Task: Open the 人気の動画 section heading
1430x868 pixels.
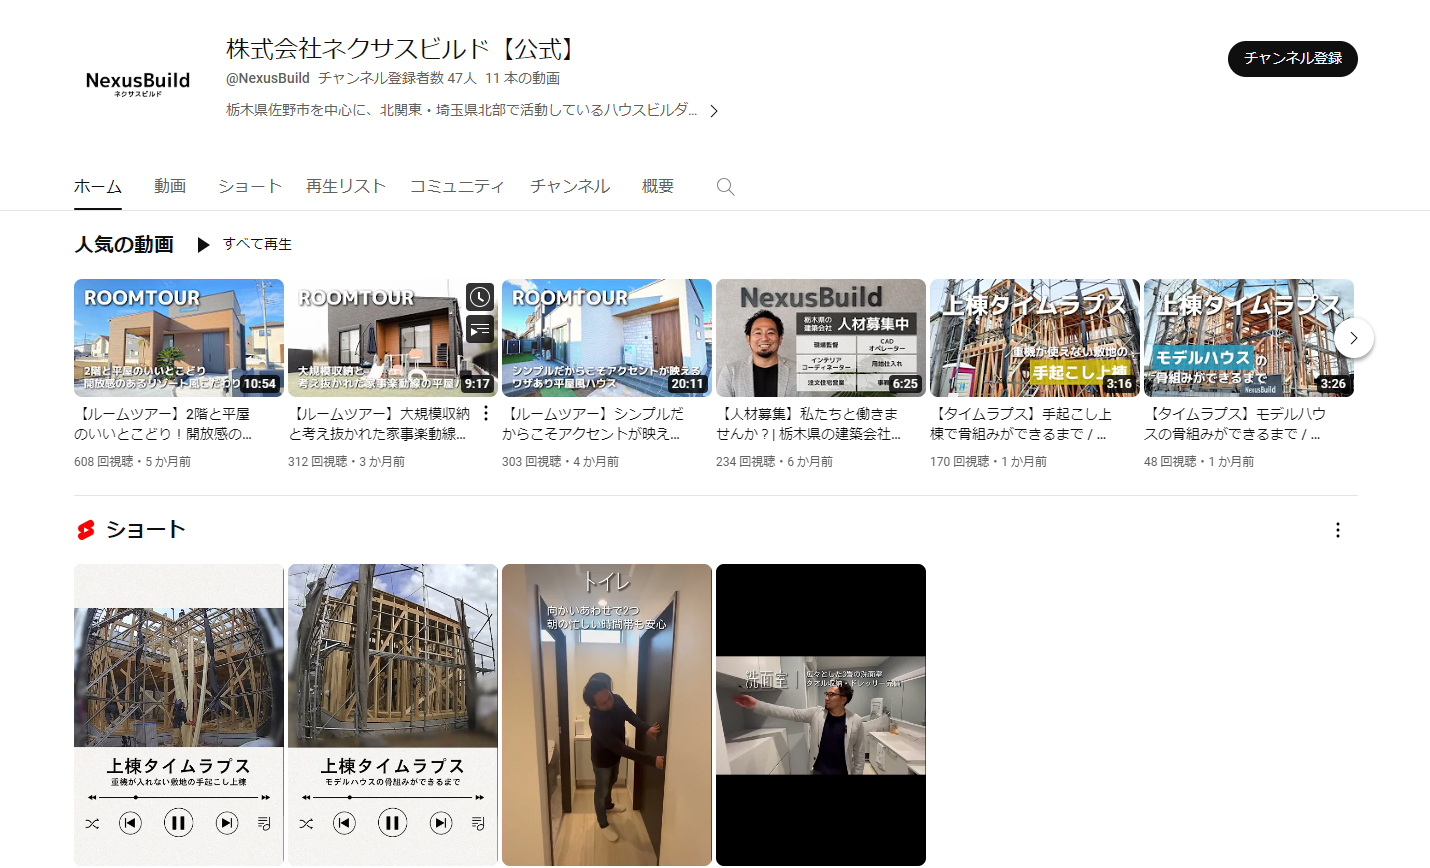Action: tap(124, 245)
